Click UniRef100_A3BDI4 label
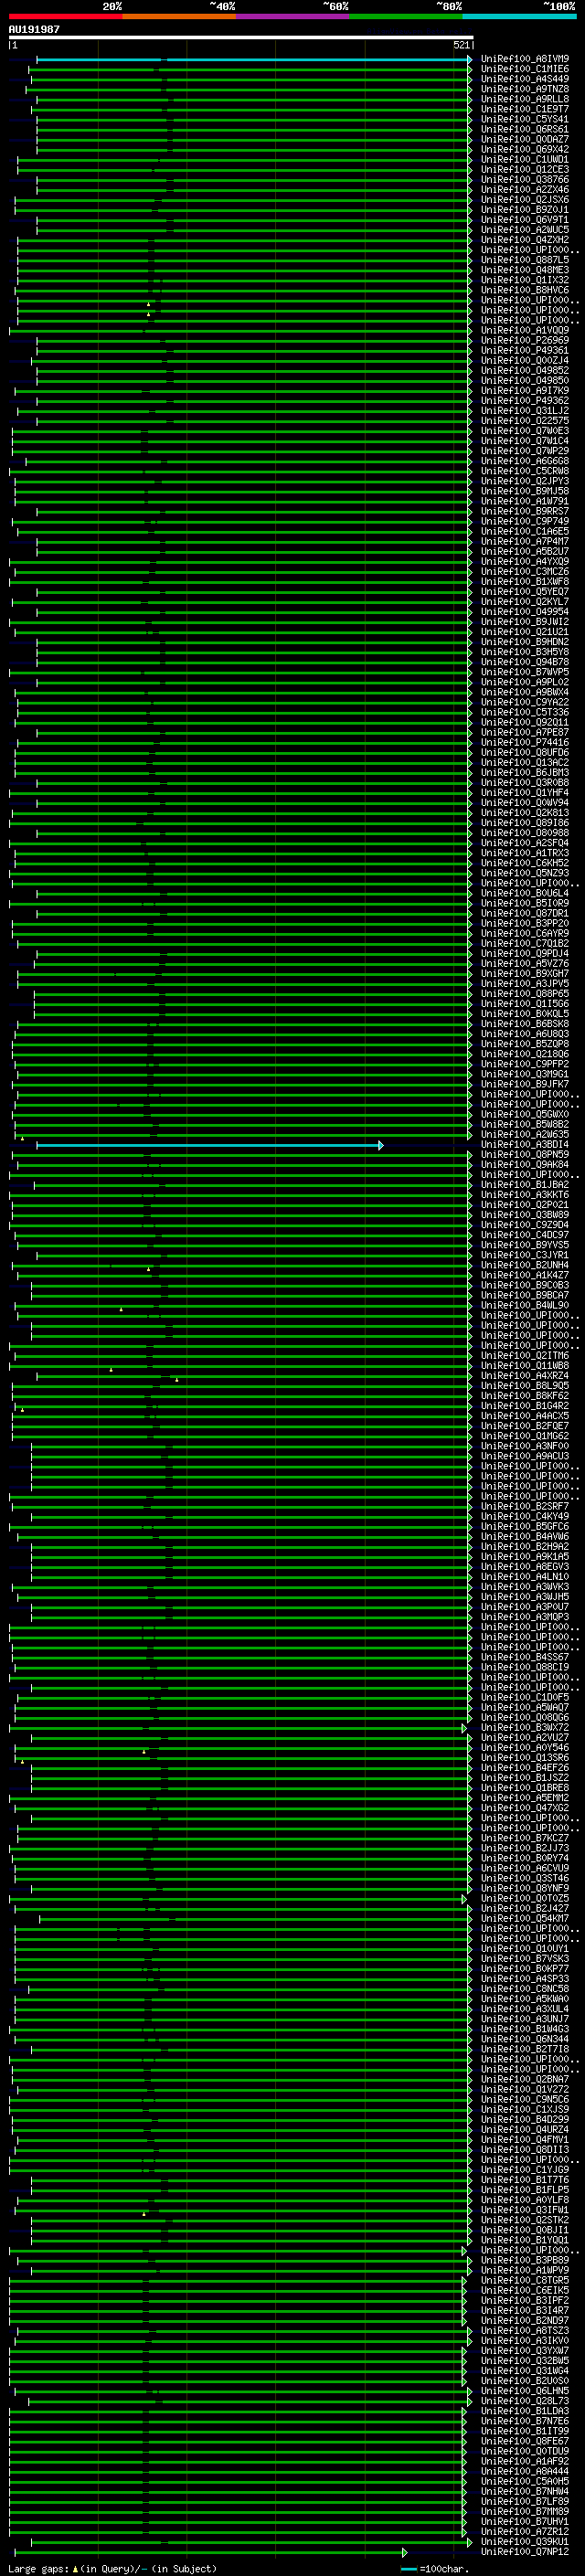The width and height of the screenshot is (585, 2576). click(524, 1144)
